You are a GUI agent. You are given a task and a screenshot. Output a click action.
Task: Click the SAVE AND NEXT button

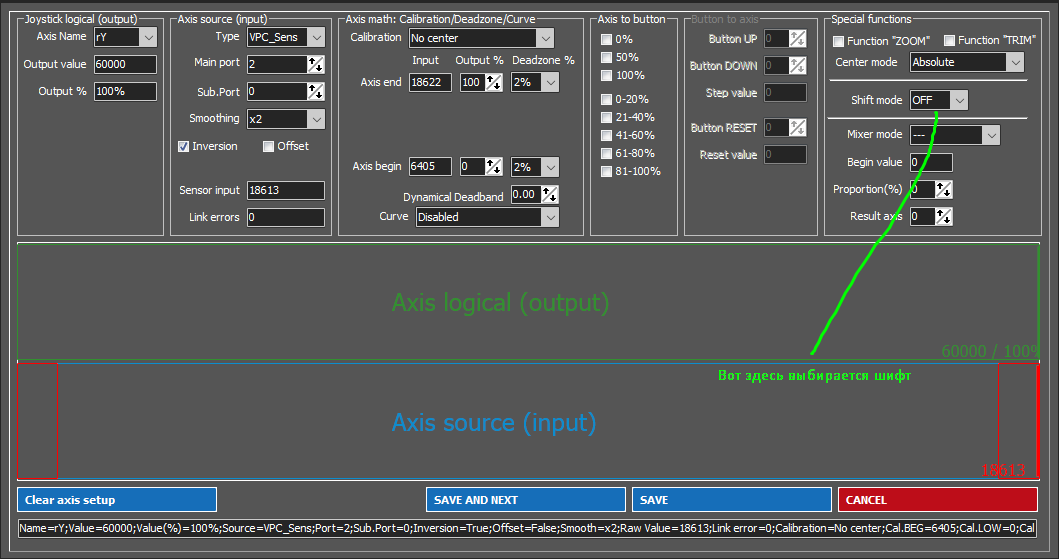click(x=525, y=500)
